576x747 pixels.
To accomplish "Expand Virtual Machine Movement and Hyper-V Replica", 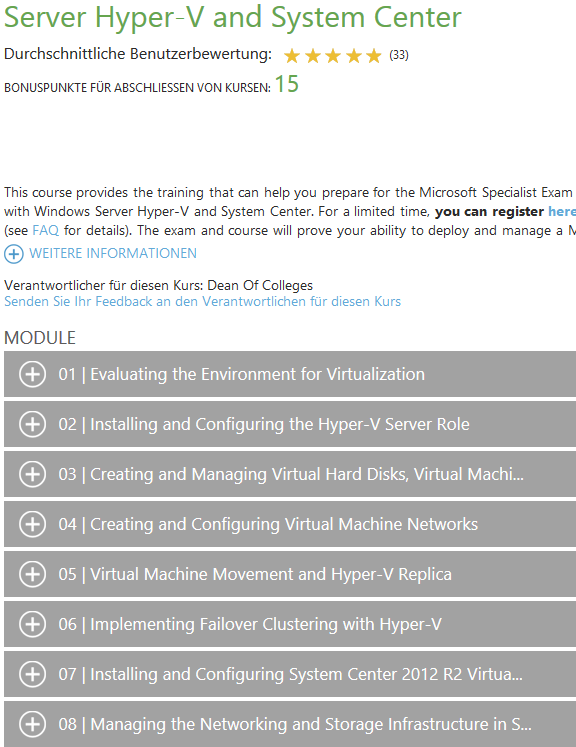I will point(290,574).
